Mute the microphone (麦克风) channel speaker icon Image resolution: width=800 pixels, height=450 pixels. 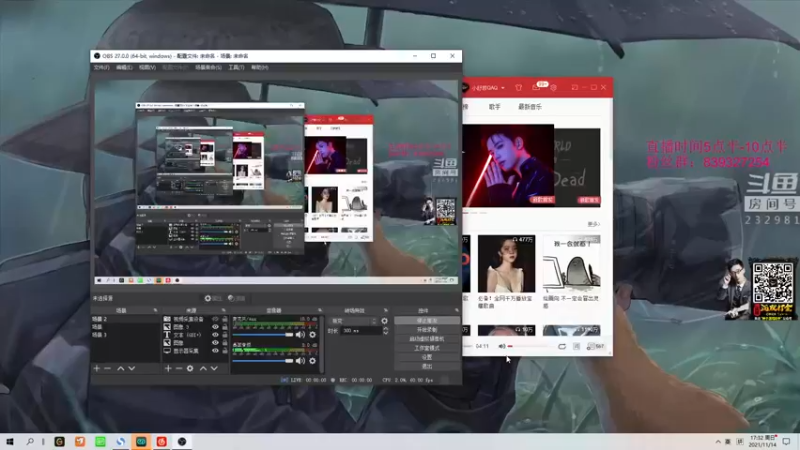(301, 335)
